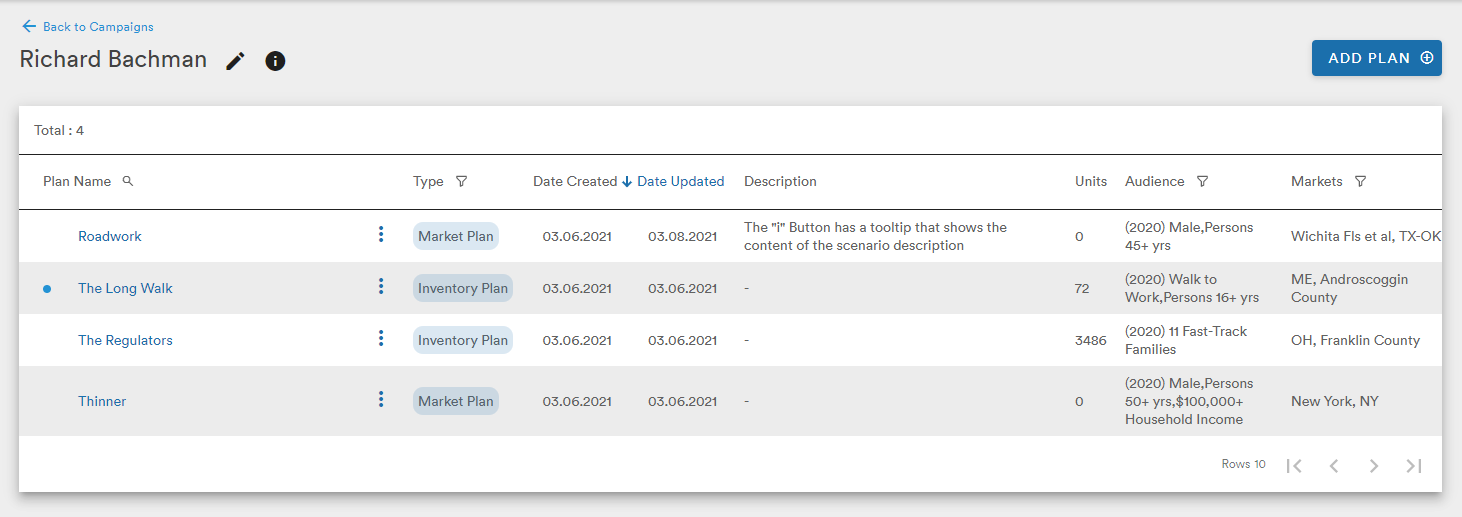The image size is (1462, 517).
Task: Open campaign info via the 'i' icon
Action: pyautogui.click(x=275, y=61)
